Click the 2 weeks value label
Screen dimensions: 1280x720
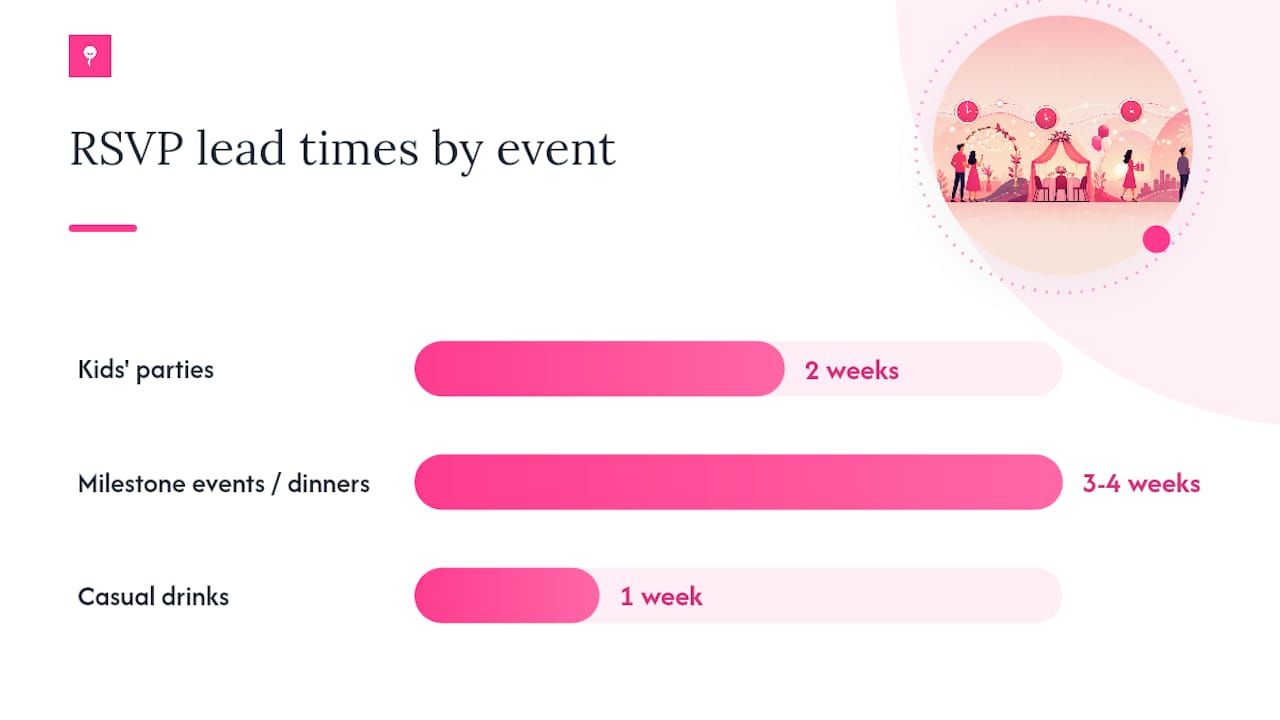852,371
